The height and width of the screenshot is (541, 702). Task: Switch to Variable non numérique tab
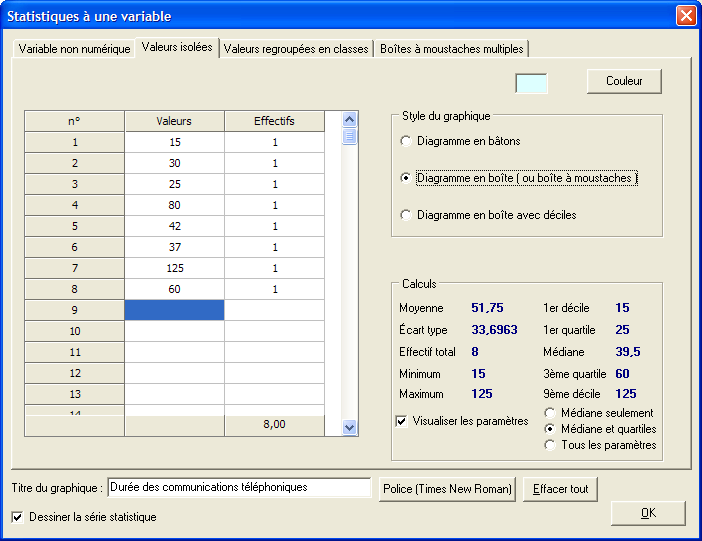click(75, 49)
